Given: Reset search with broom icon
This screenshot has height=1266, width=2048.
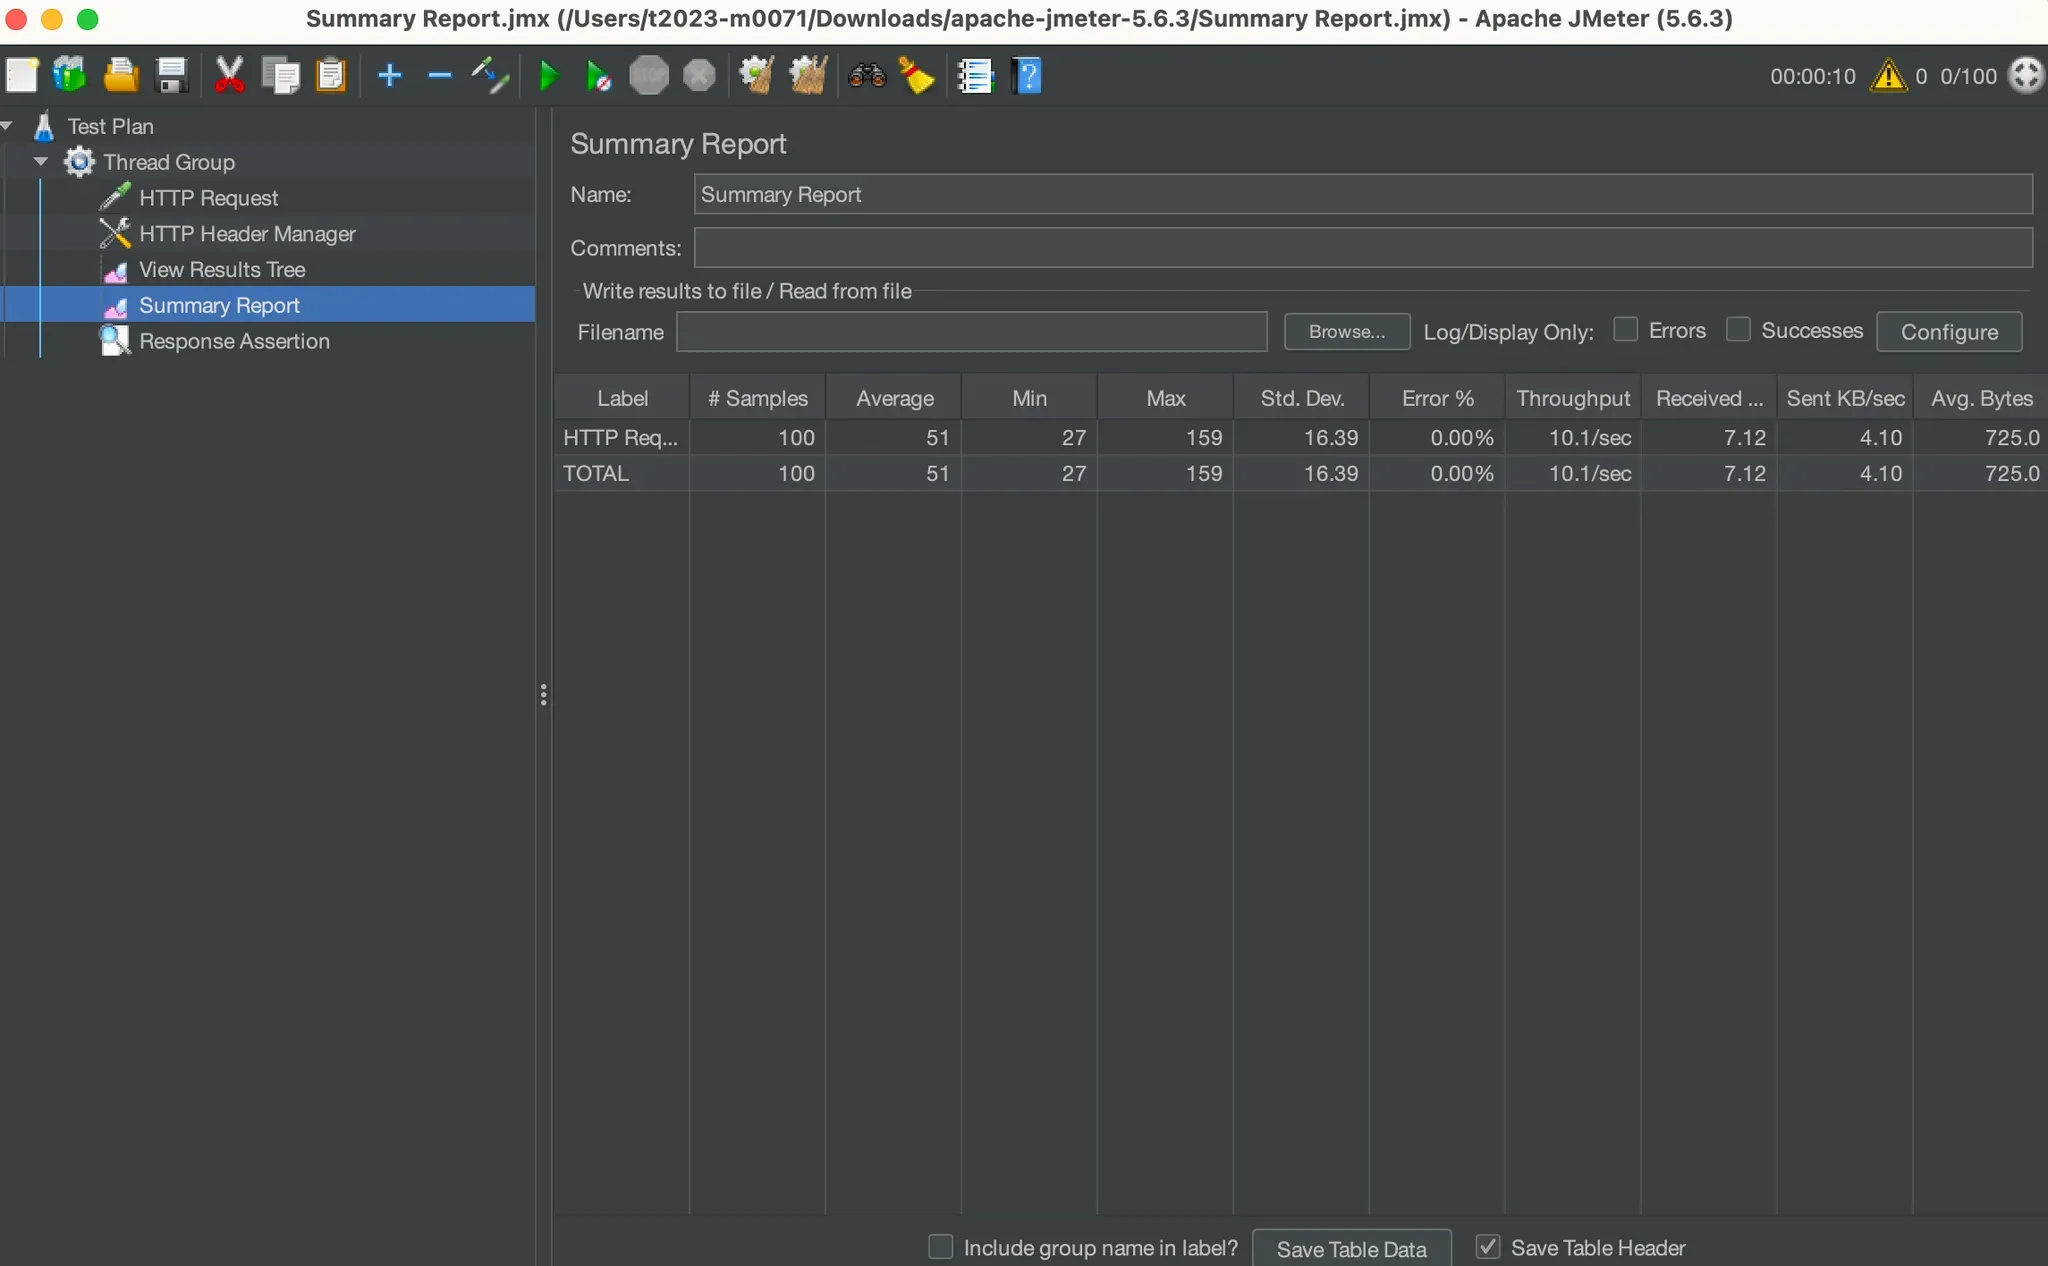Looking at the screenshot, I should coord(917,76).
